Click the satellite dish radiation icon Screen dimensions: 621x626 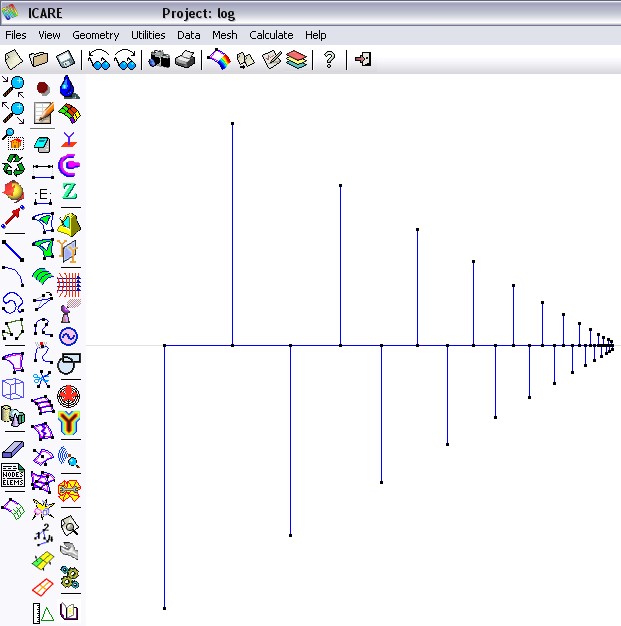coord(69,311)
